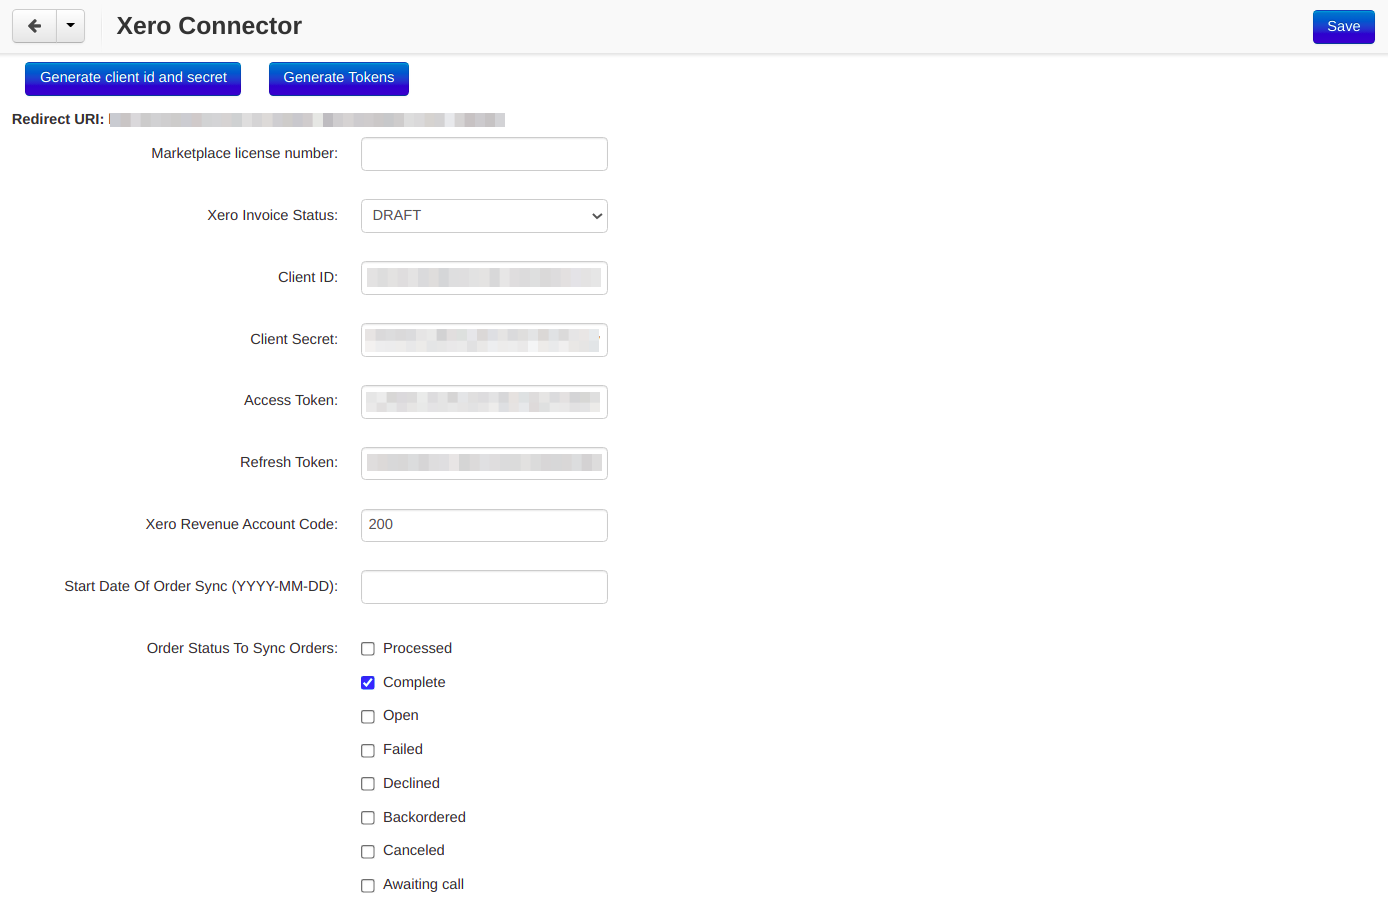Click into the Client ID field

[x=484, y=278]
